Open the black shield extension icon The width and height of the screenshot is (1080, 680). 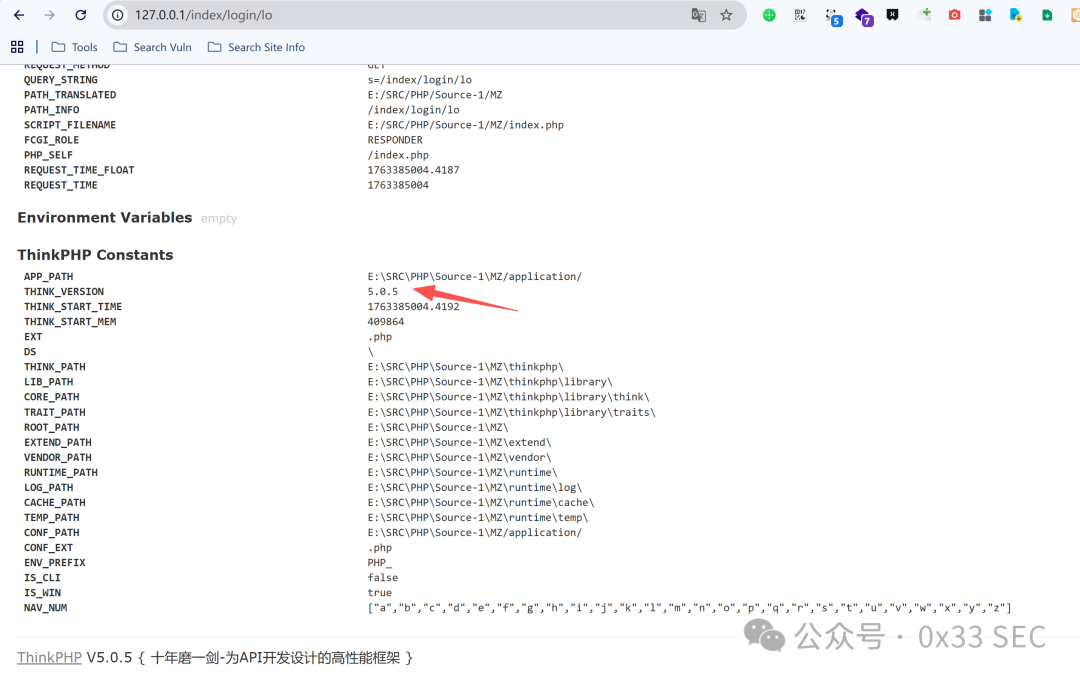point(893,15)
